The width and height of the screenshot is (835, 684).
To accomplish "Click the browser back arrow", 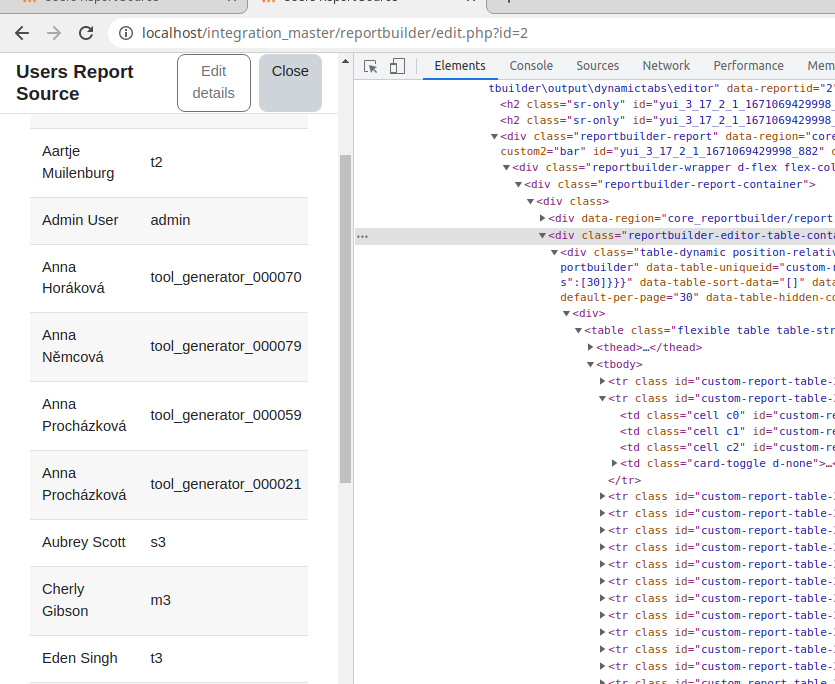I will click(x=22, y=33).
